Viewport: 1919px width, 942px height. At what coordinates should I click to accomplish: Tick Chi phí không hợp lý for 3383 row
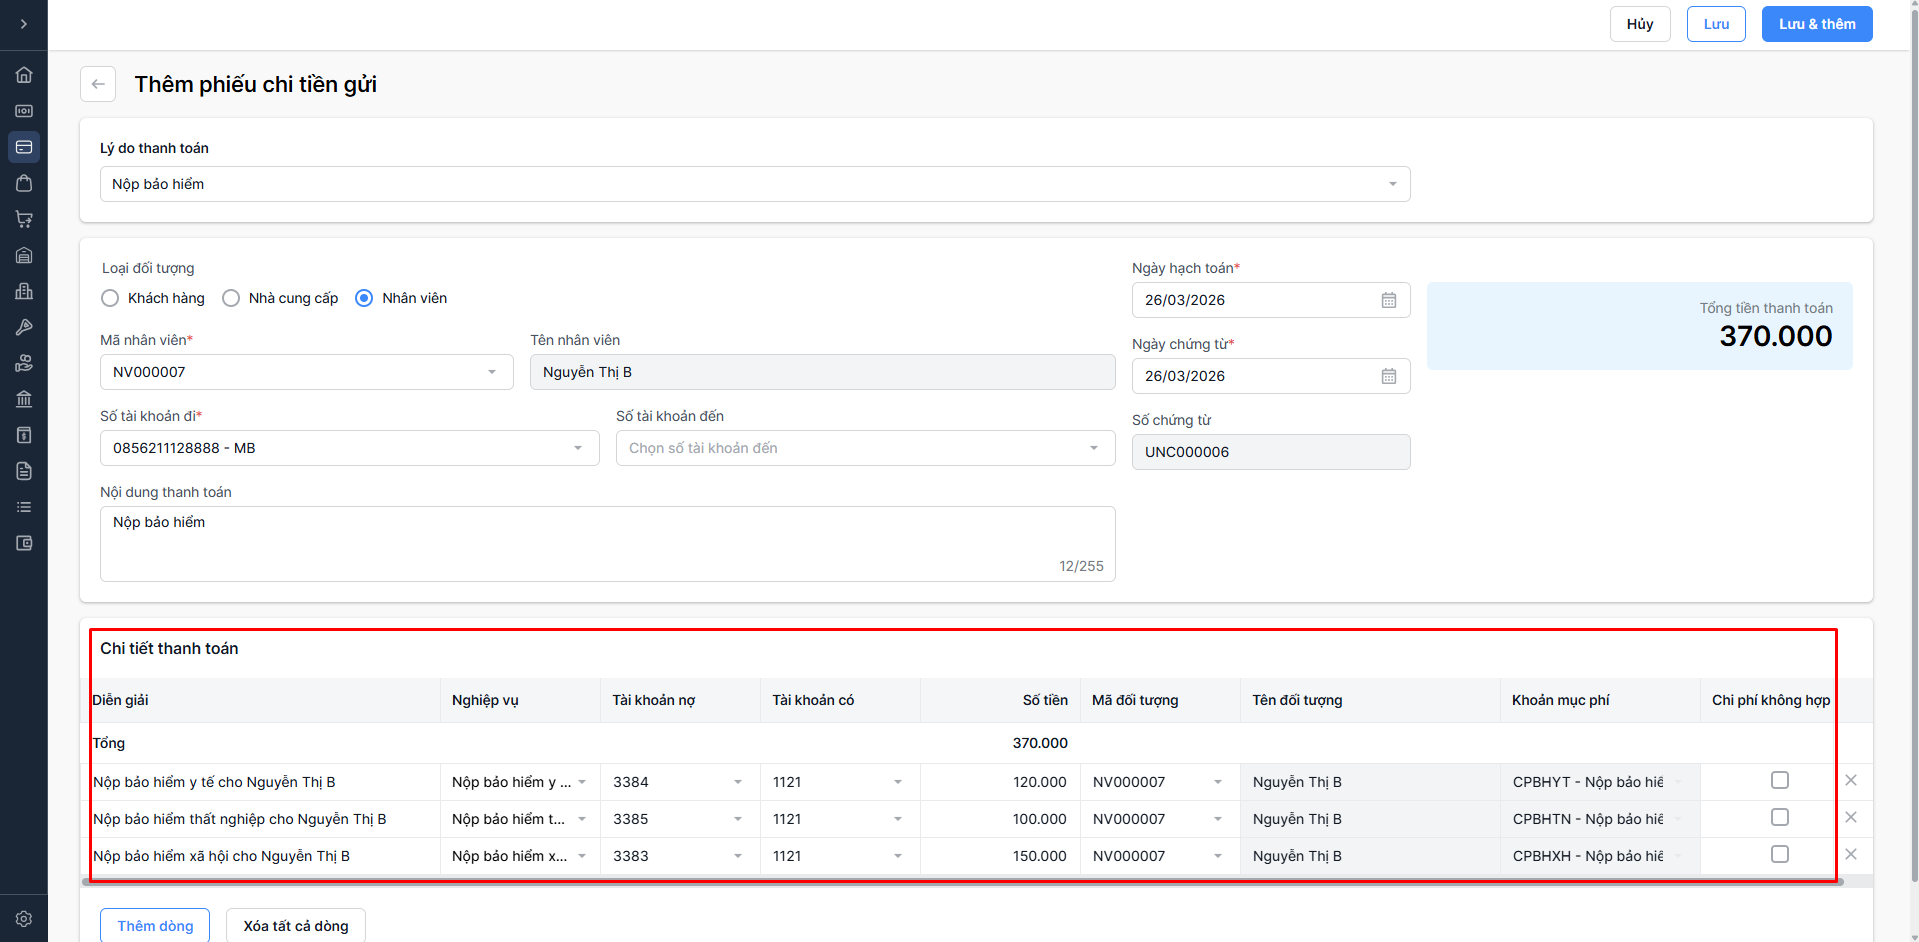click(1779, 854)
